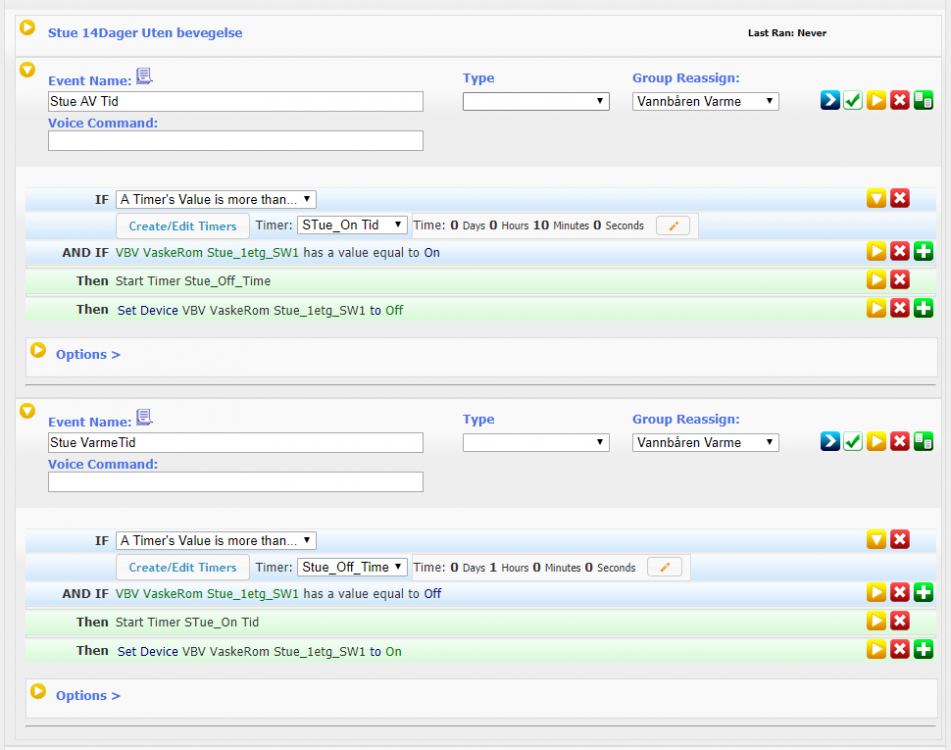Click the Event Name field containing Stue VarmeTid
951x750 pixels.
pyautogui.click(x=235, y=442)
